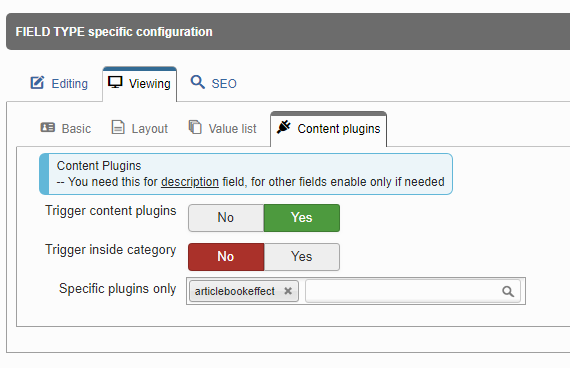This screenshot has width=570, height=368.
Task: Click the Layout document icon
Action: pyautogui.click(x=118, y=128)
